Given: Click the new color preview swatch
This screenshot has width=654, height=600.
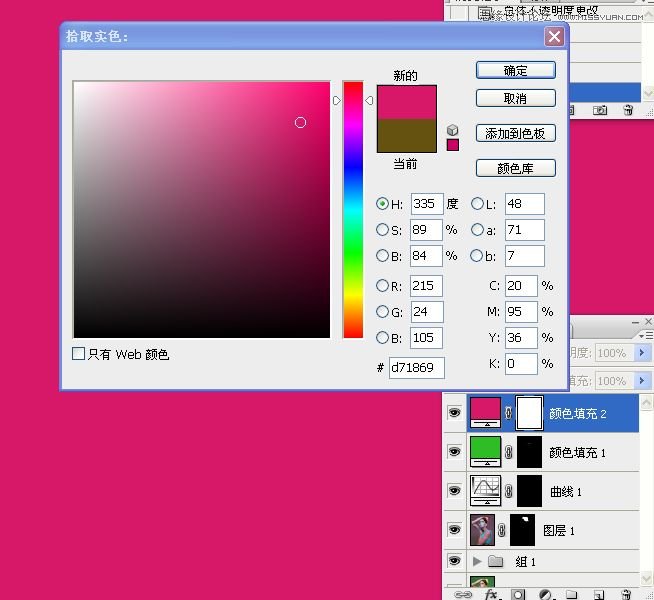Looking at the screenshot, I should coord(407,103).
